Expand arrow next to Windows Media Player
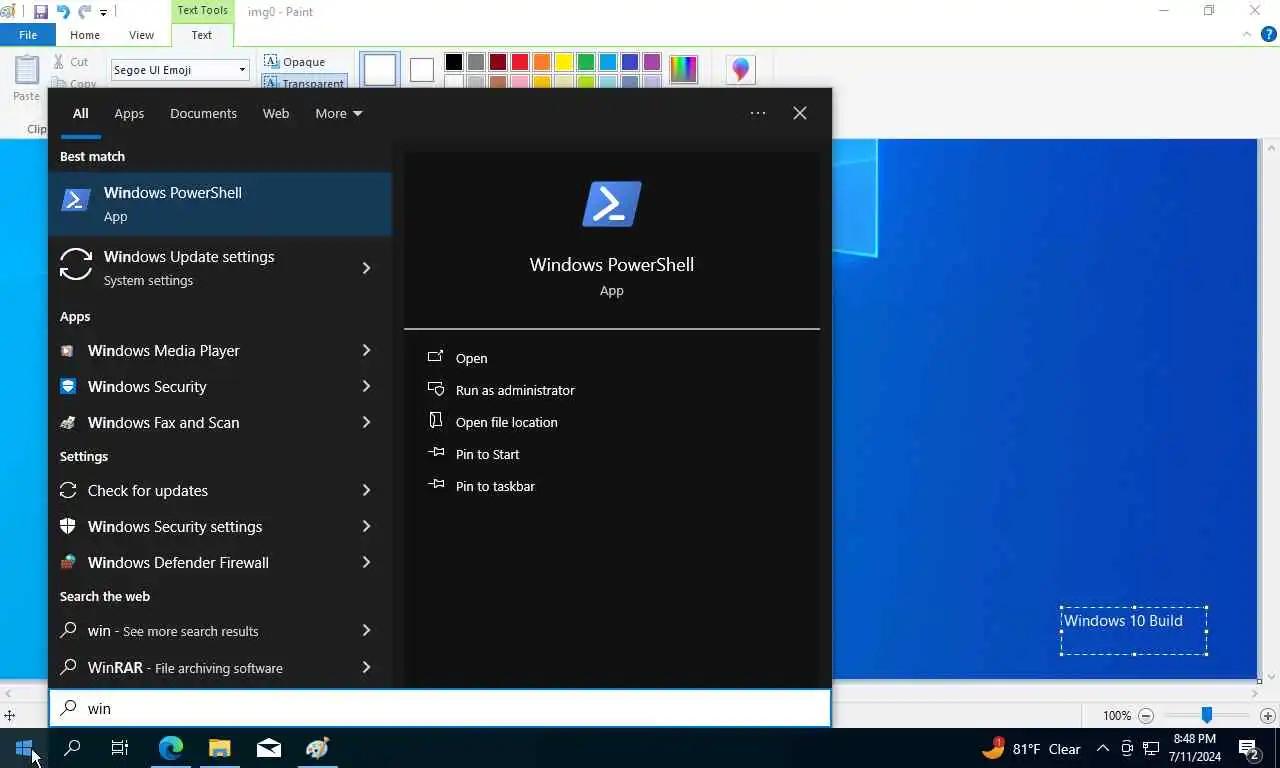The width and height of the screenshot is (1280, 768). tap(366, 350)
